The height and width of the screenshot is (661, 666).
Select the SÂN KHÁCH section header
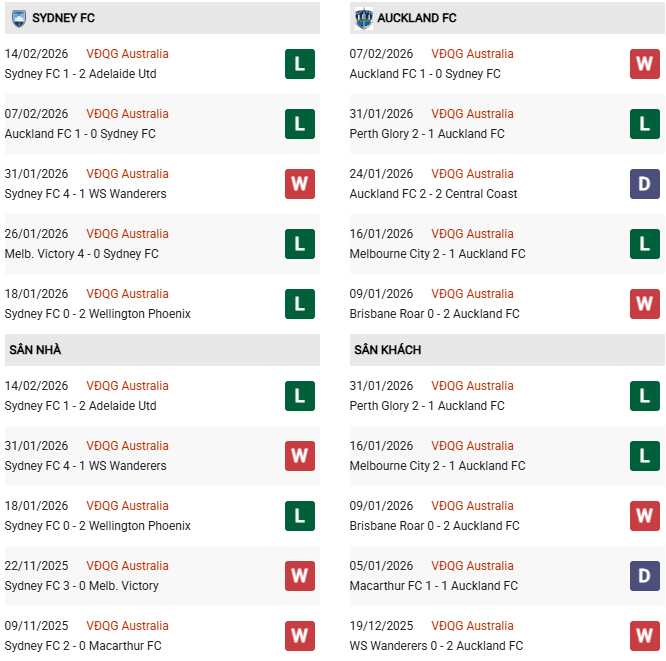pyautogui.click(x=387, y=350)
